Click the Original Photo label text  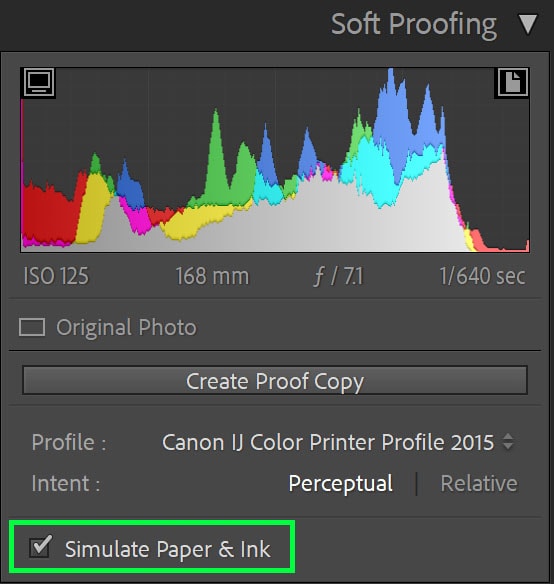[x=126, y=327]
